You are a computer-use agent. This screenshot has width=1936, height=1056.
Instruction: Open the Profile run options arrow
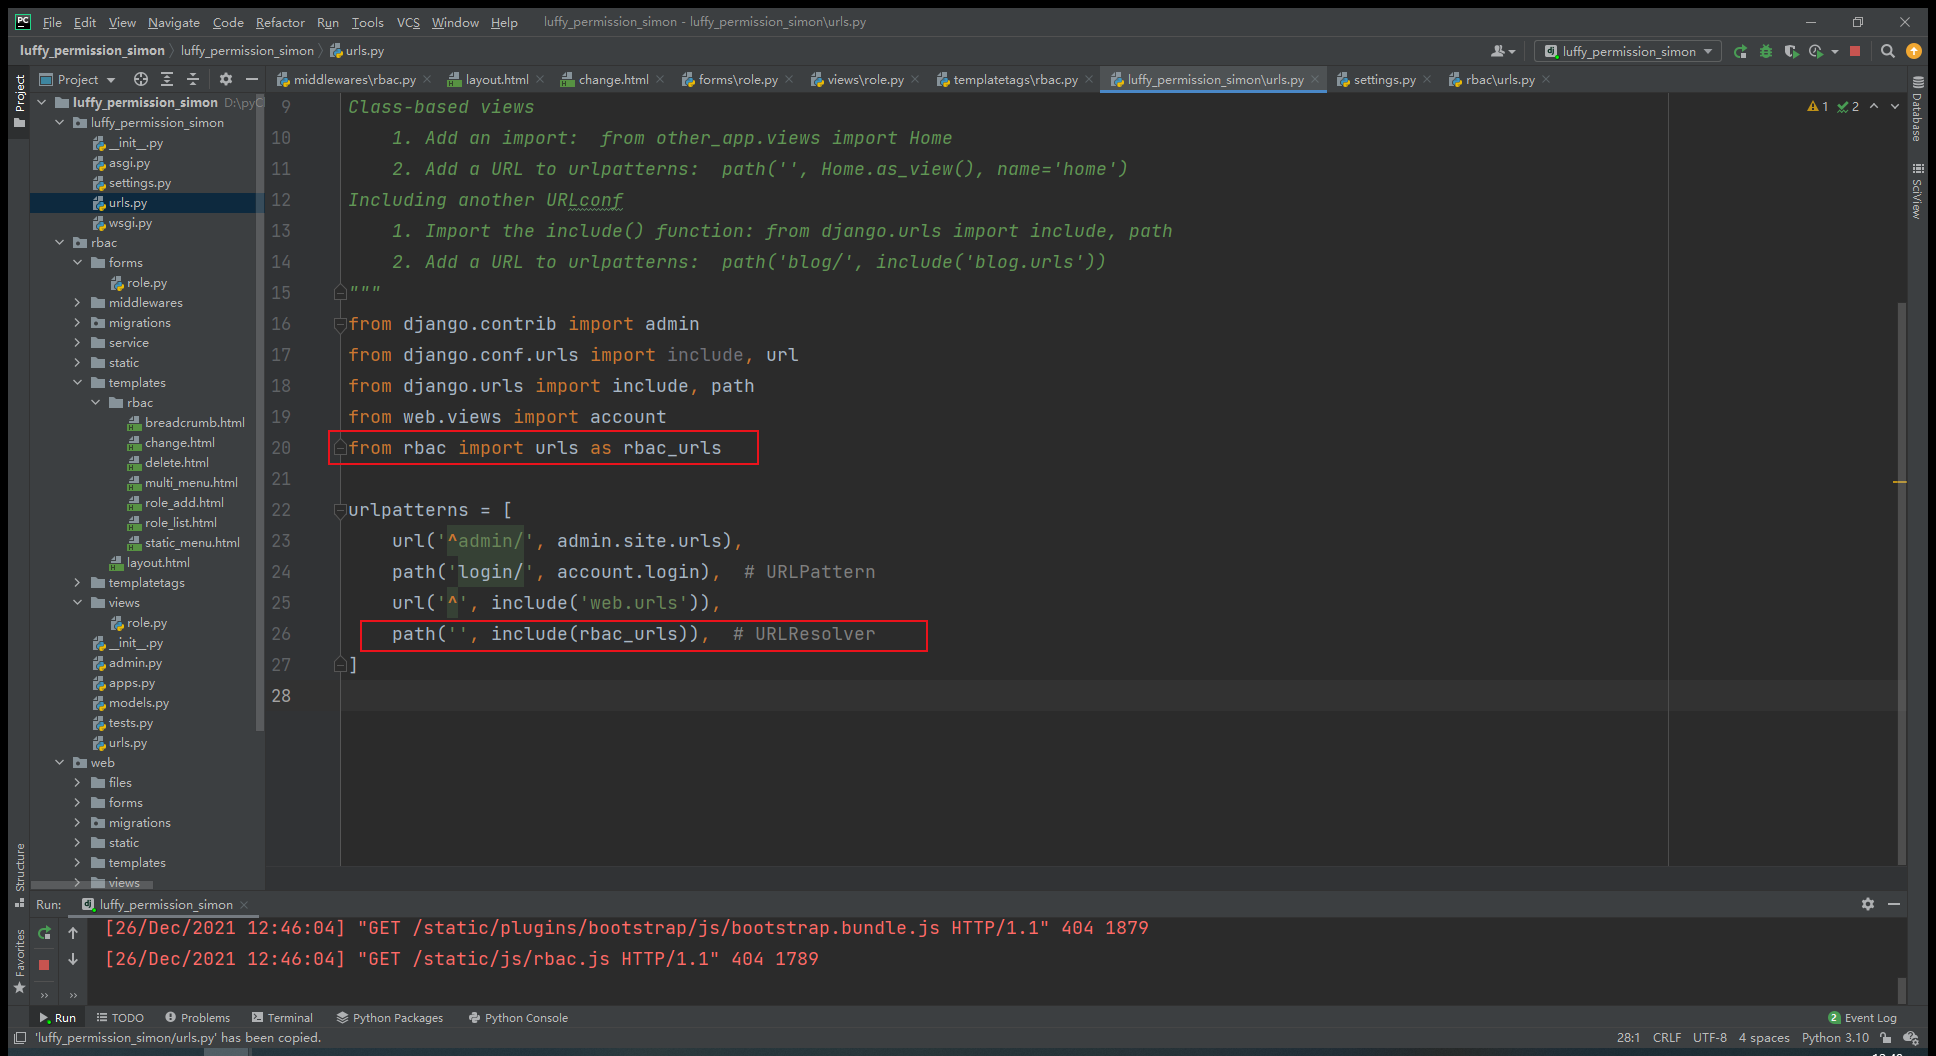[x=1835, y=51]
